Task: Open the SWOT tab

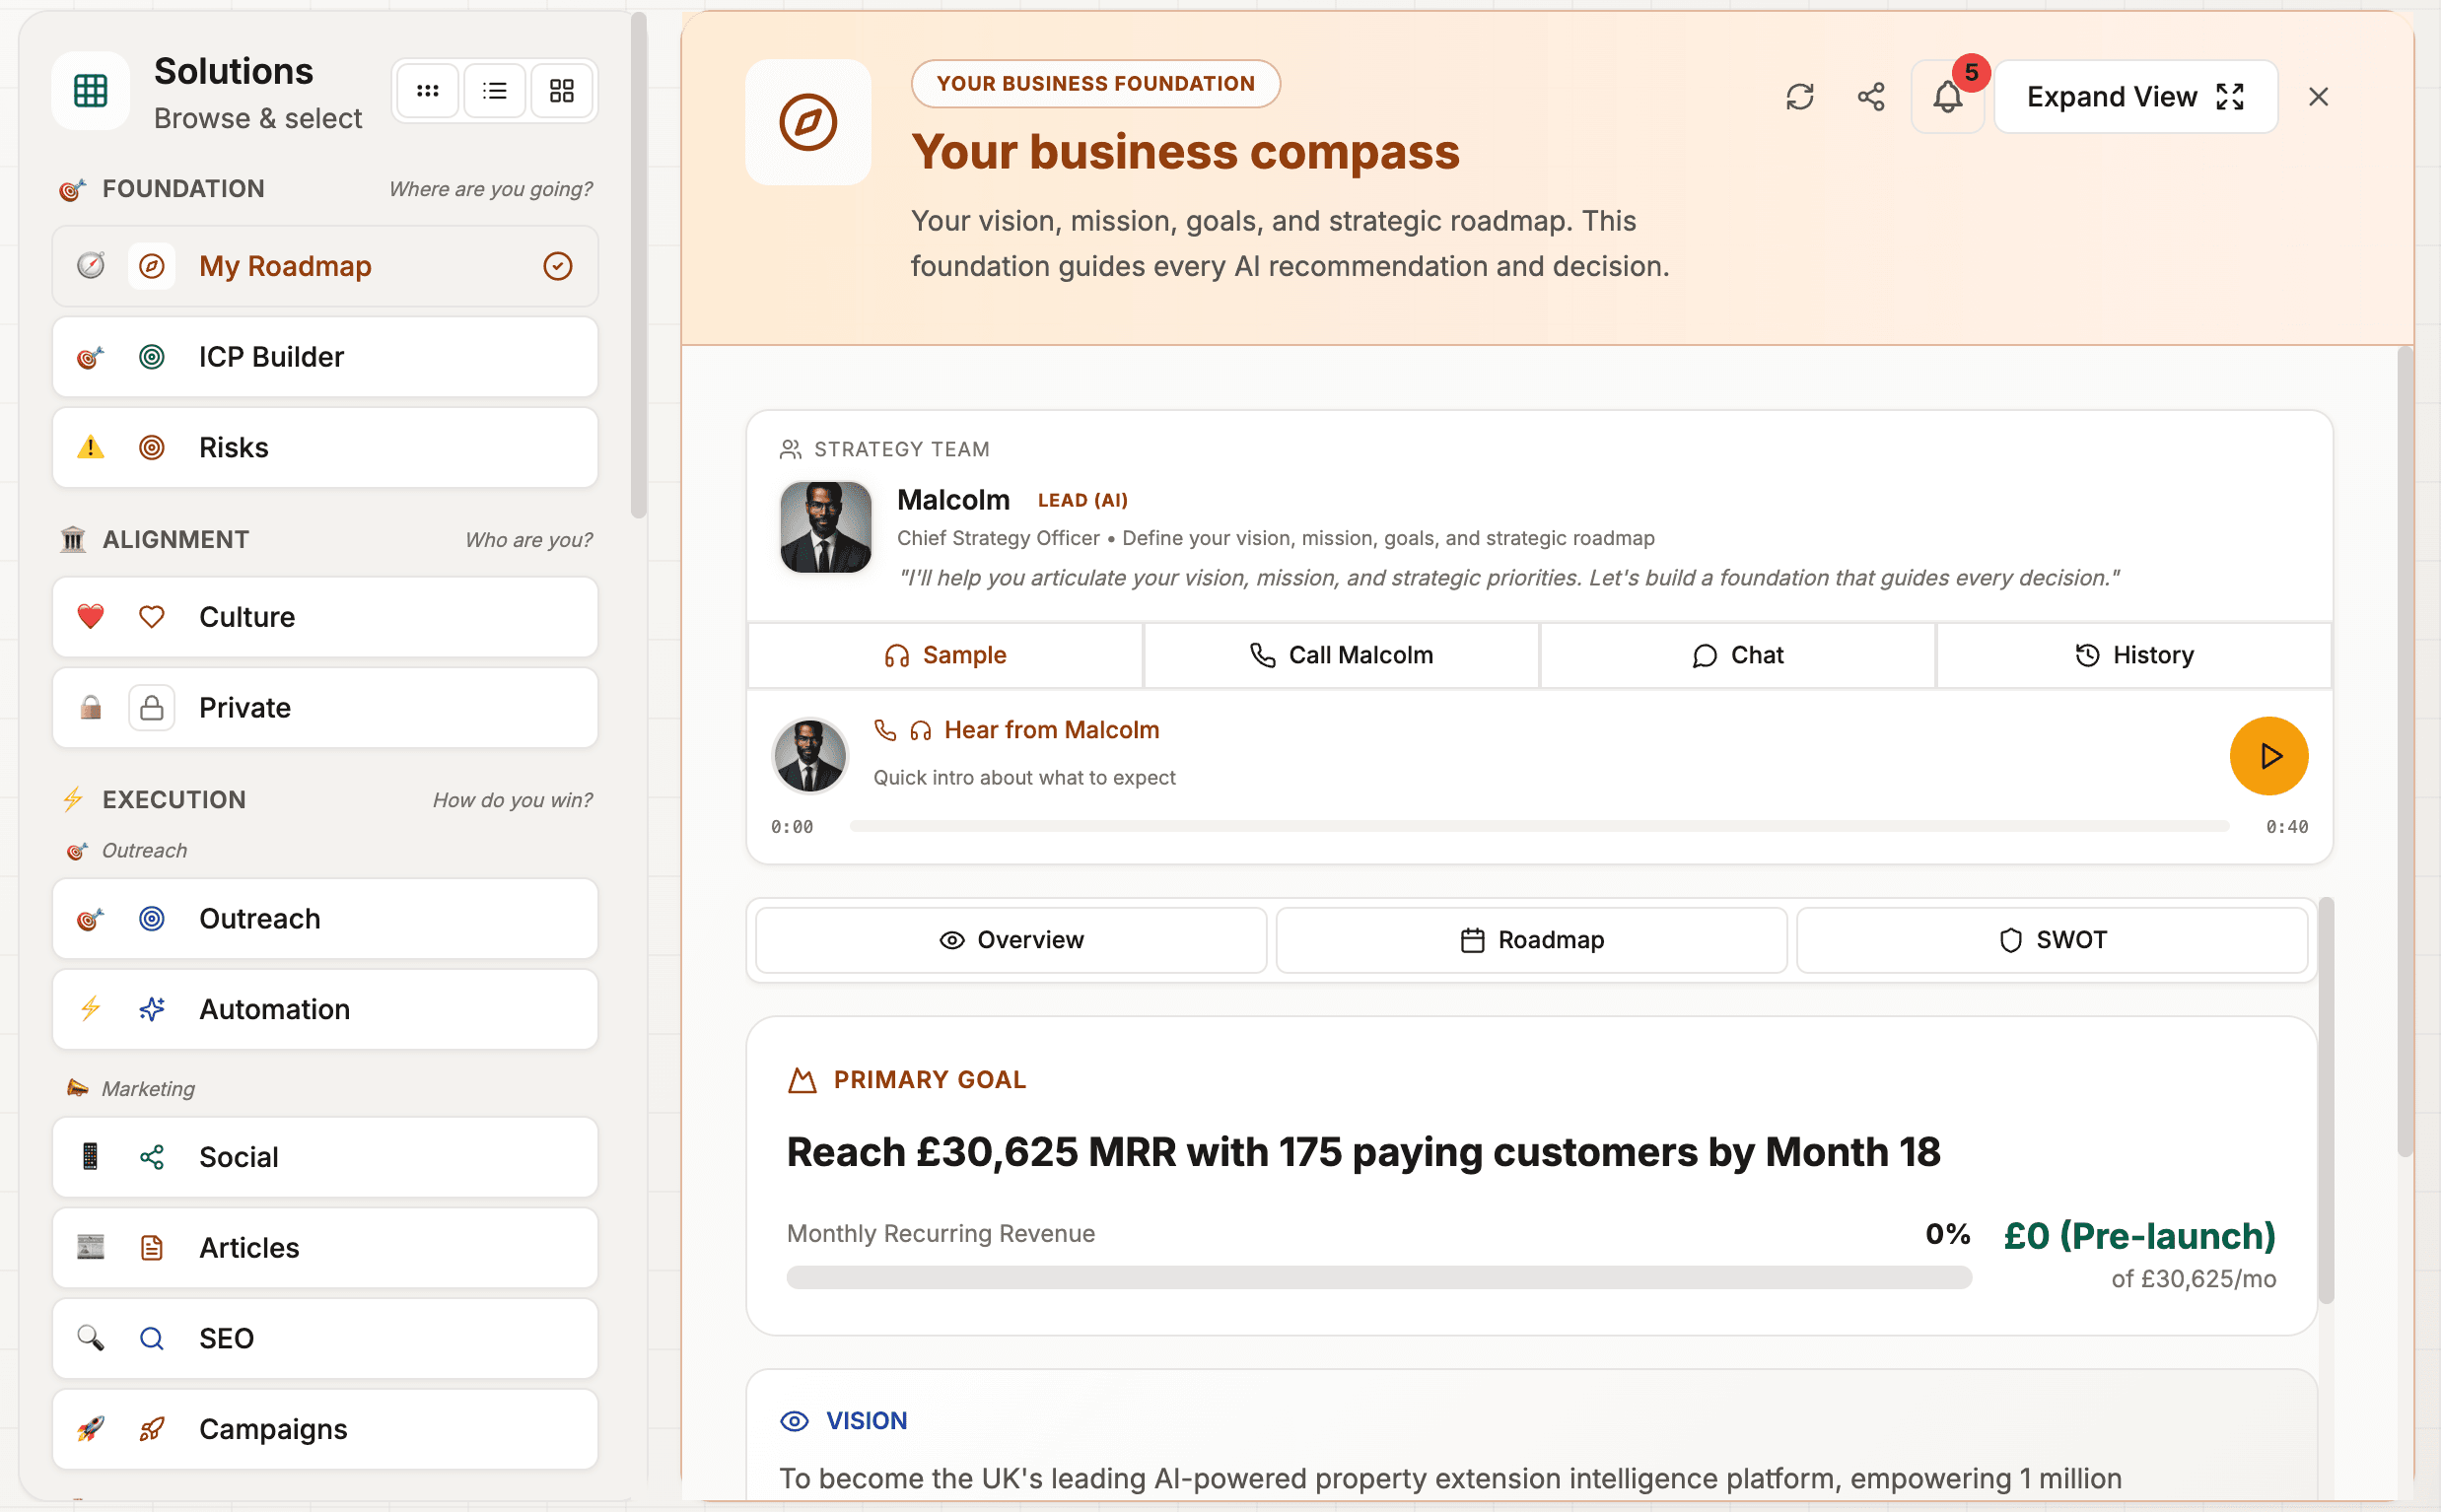Action: [x=2051, y=940]
